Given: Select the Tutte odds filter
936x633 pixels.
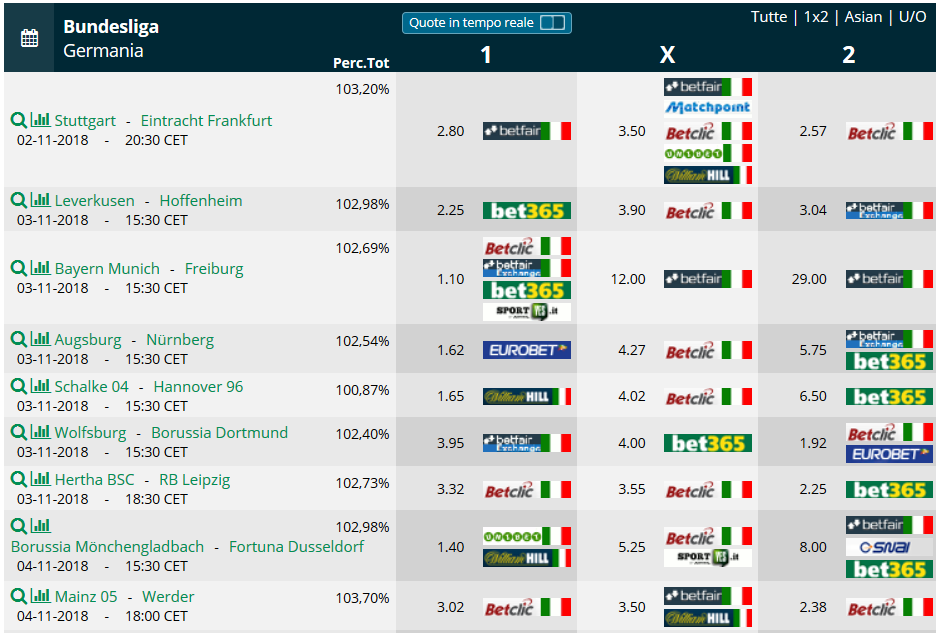Looking at the screenshot, I should point(769,17).
